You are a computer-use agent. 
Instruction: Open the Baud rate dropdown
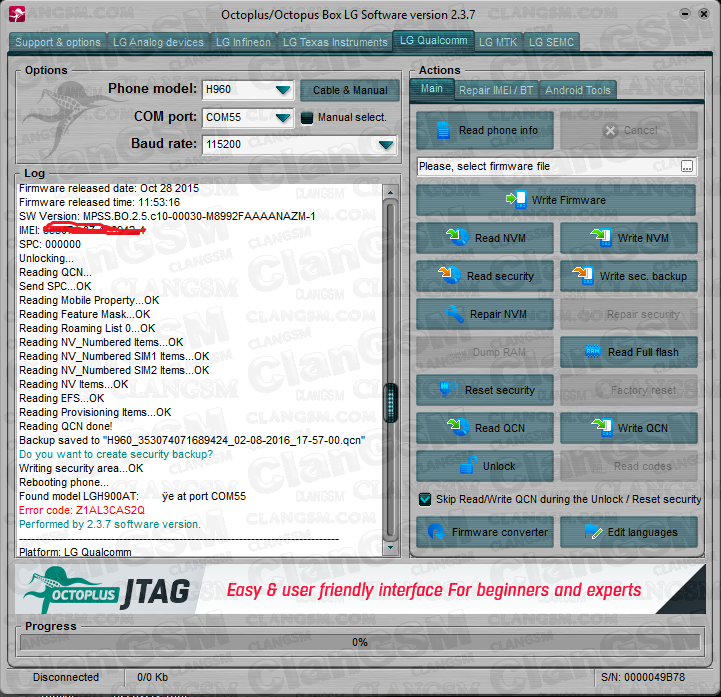(386, 144)
